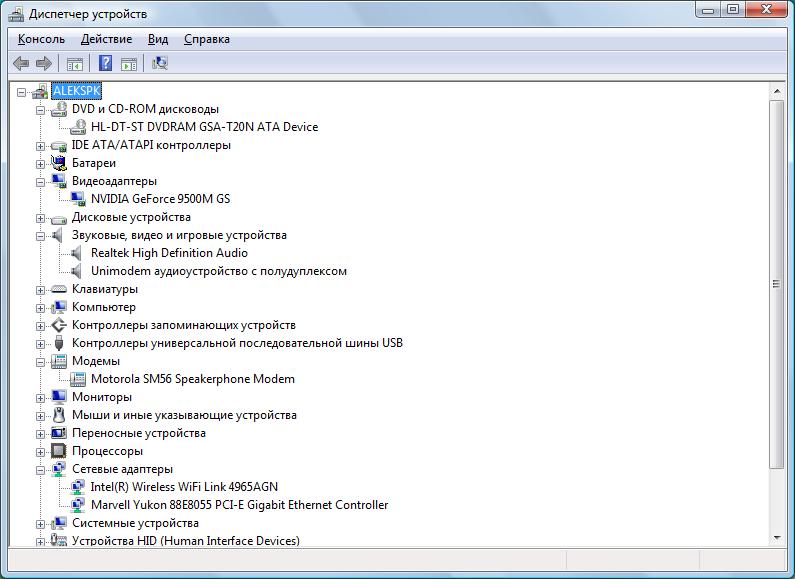The image size is (795, 579).
Task: Select the HL-DT-ST DVDRAM GSA-T20N device
Action: click(x=204, y=127)
